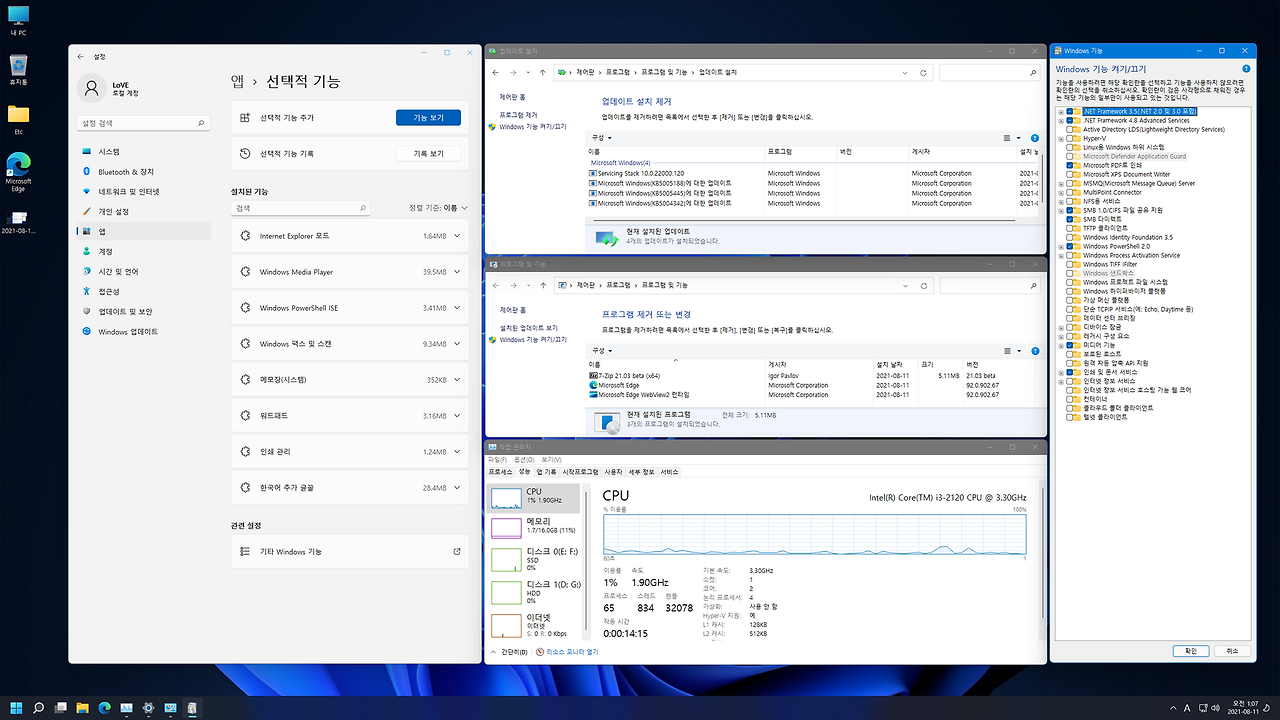The height and width of the screenshot is (720, 1280).
Task: Click the Settings gear icon on taskbar
Action: coord(148,708)
